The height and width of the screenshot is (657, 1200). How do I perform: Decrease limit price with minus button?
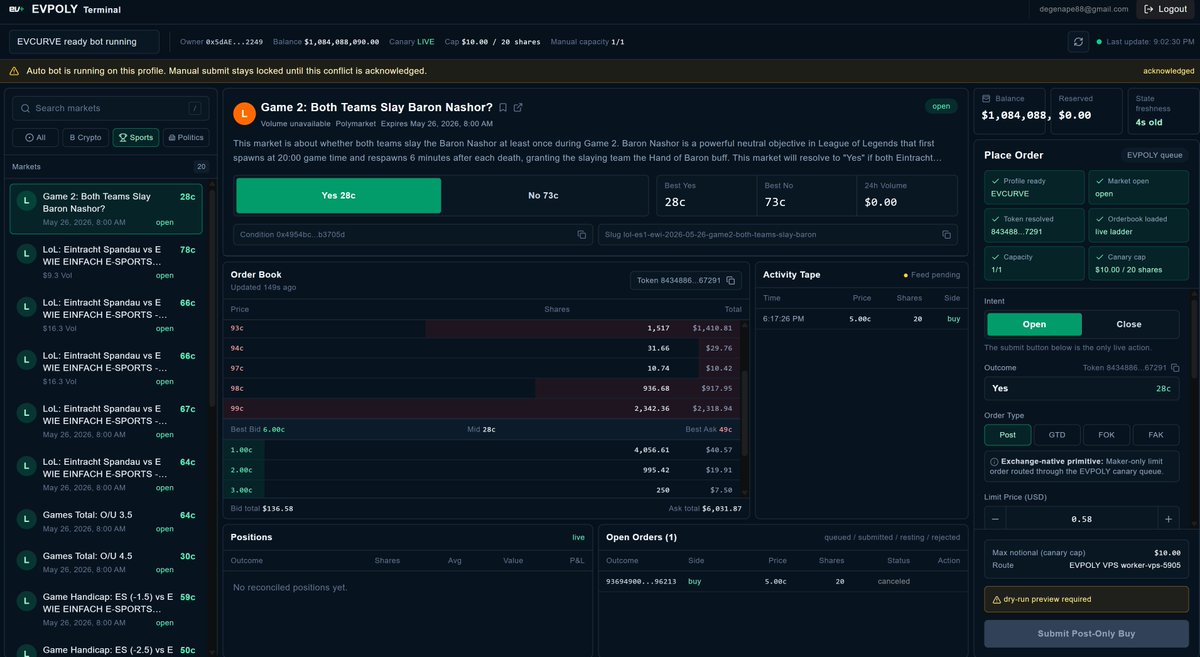click(995, 519)
